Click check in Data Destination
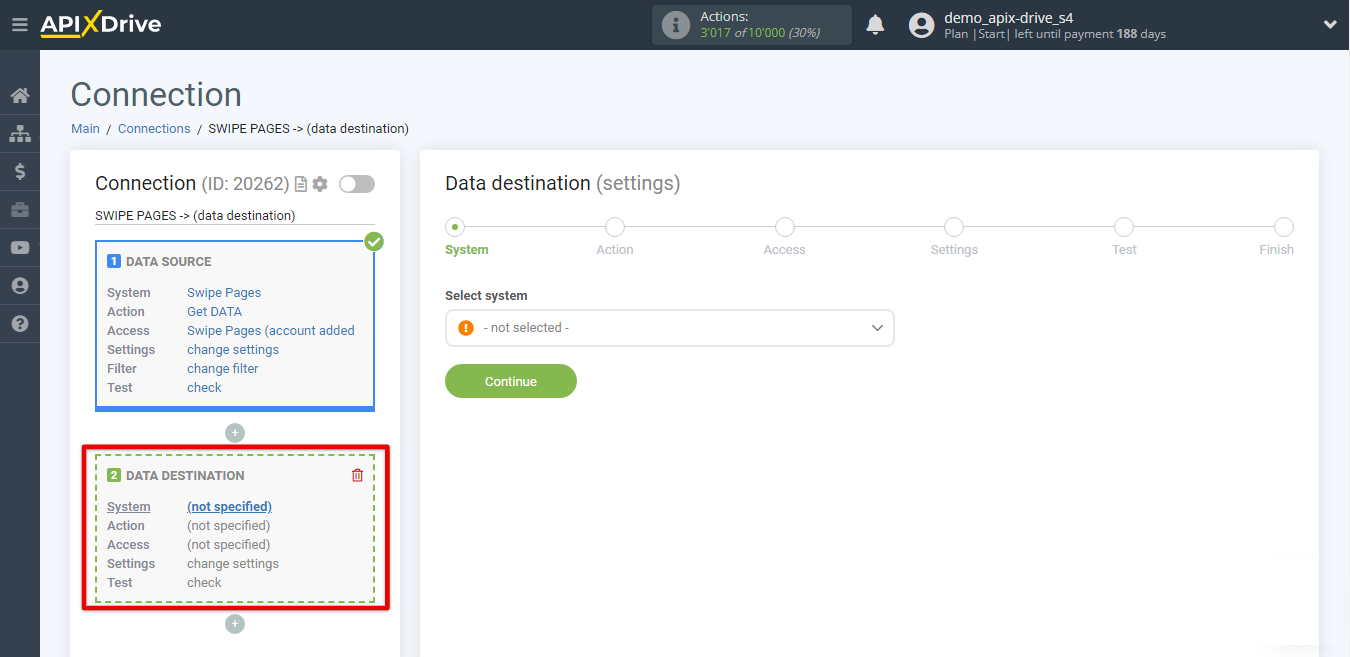This screenshot has width=1350, height=657. coord(204,583)
